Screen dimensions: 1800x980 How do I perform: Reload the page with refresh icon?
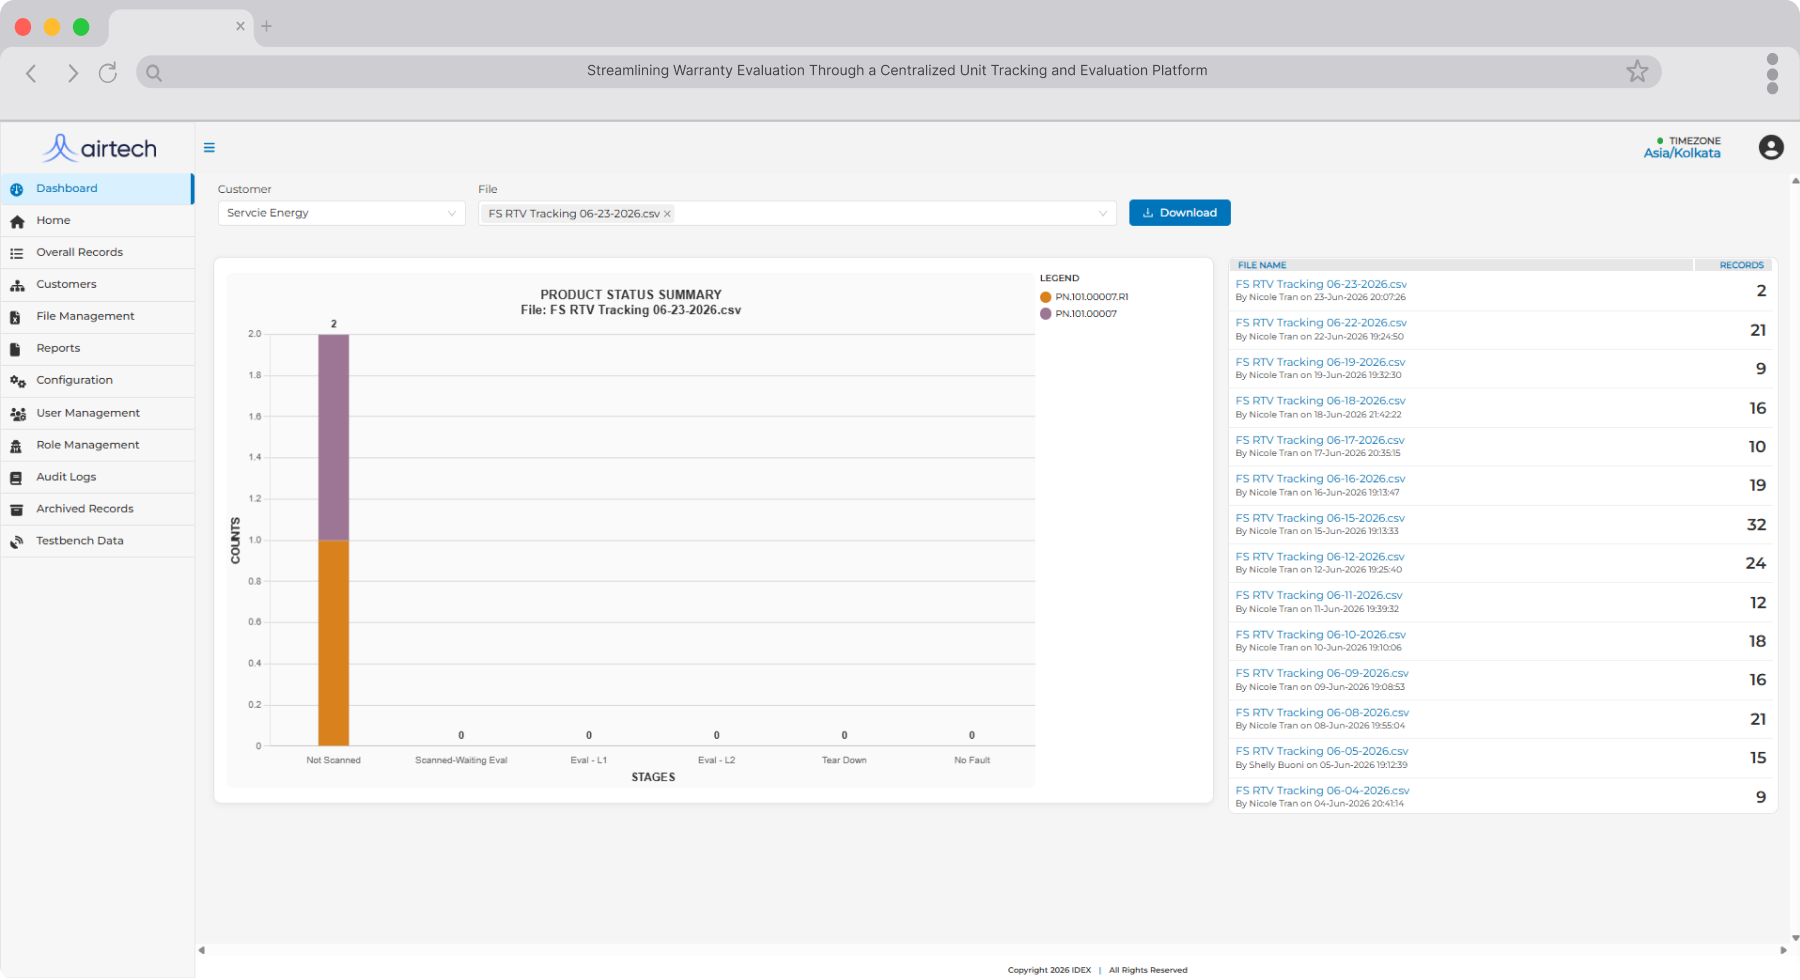(108, 72)
